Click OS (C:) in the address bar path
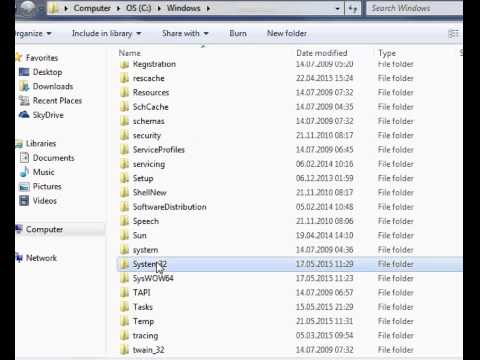Image resolution: width=480 pixels, height=360 pixels. point(139,8)
